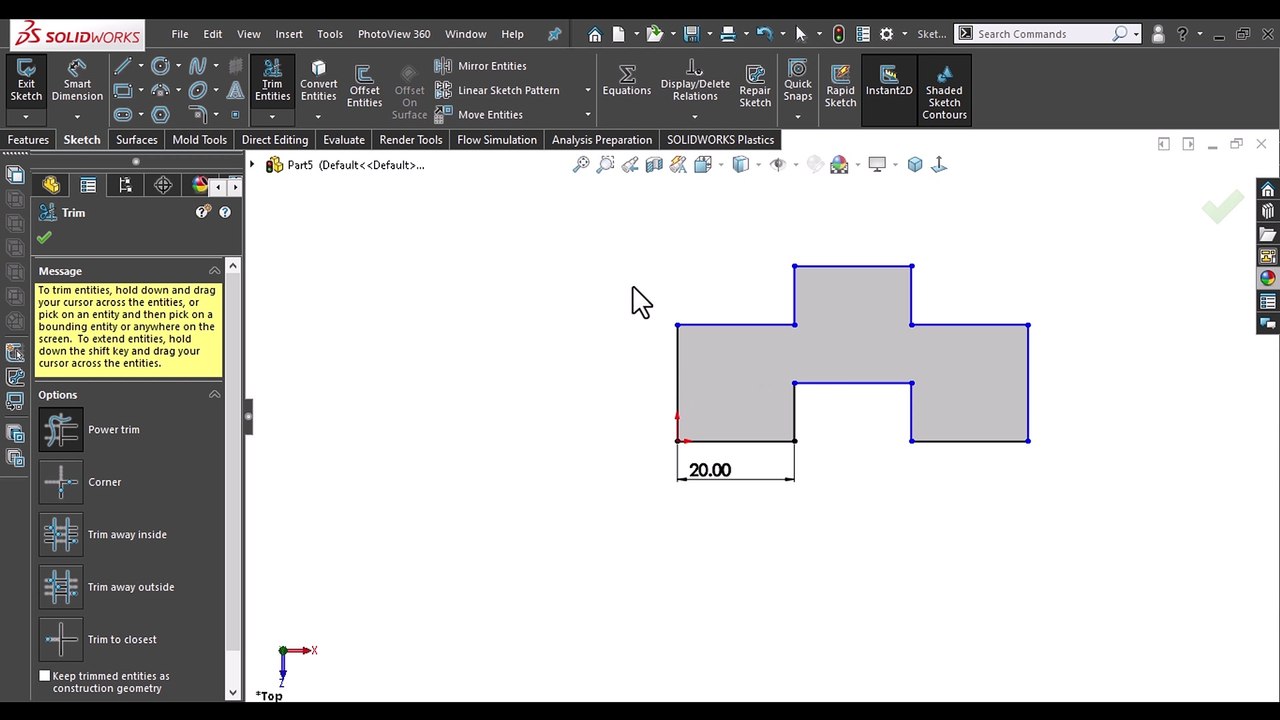
Task: Open the Tools menu
Action: coord(330,34)
